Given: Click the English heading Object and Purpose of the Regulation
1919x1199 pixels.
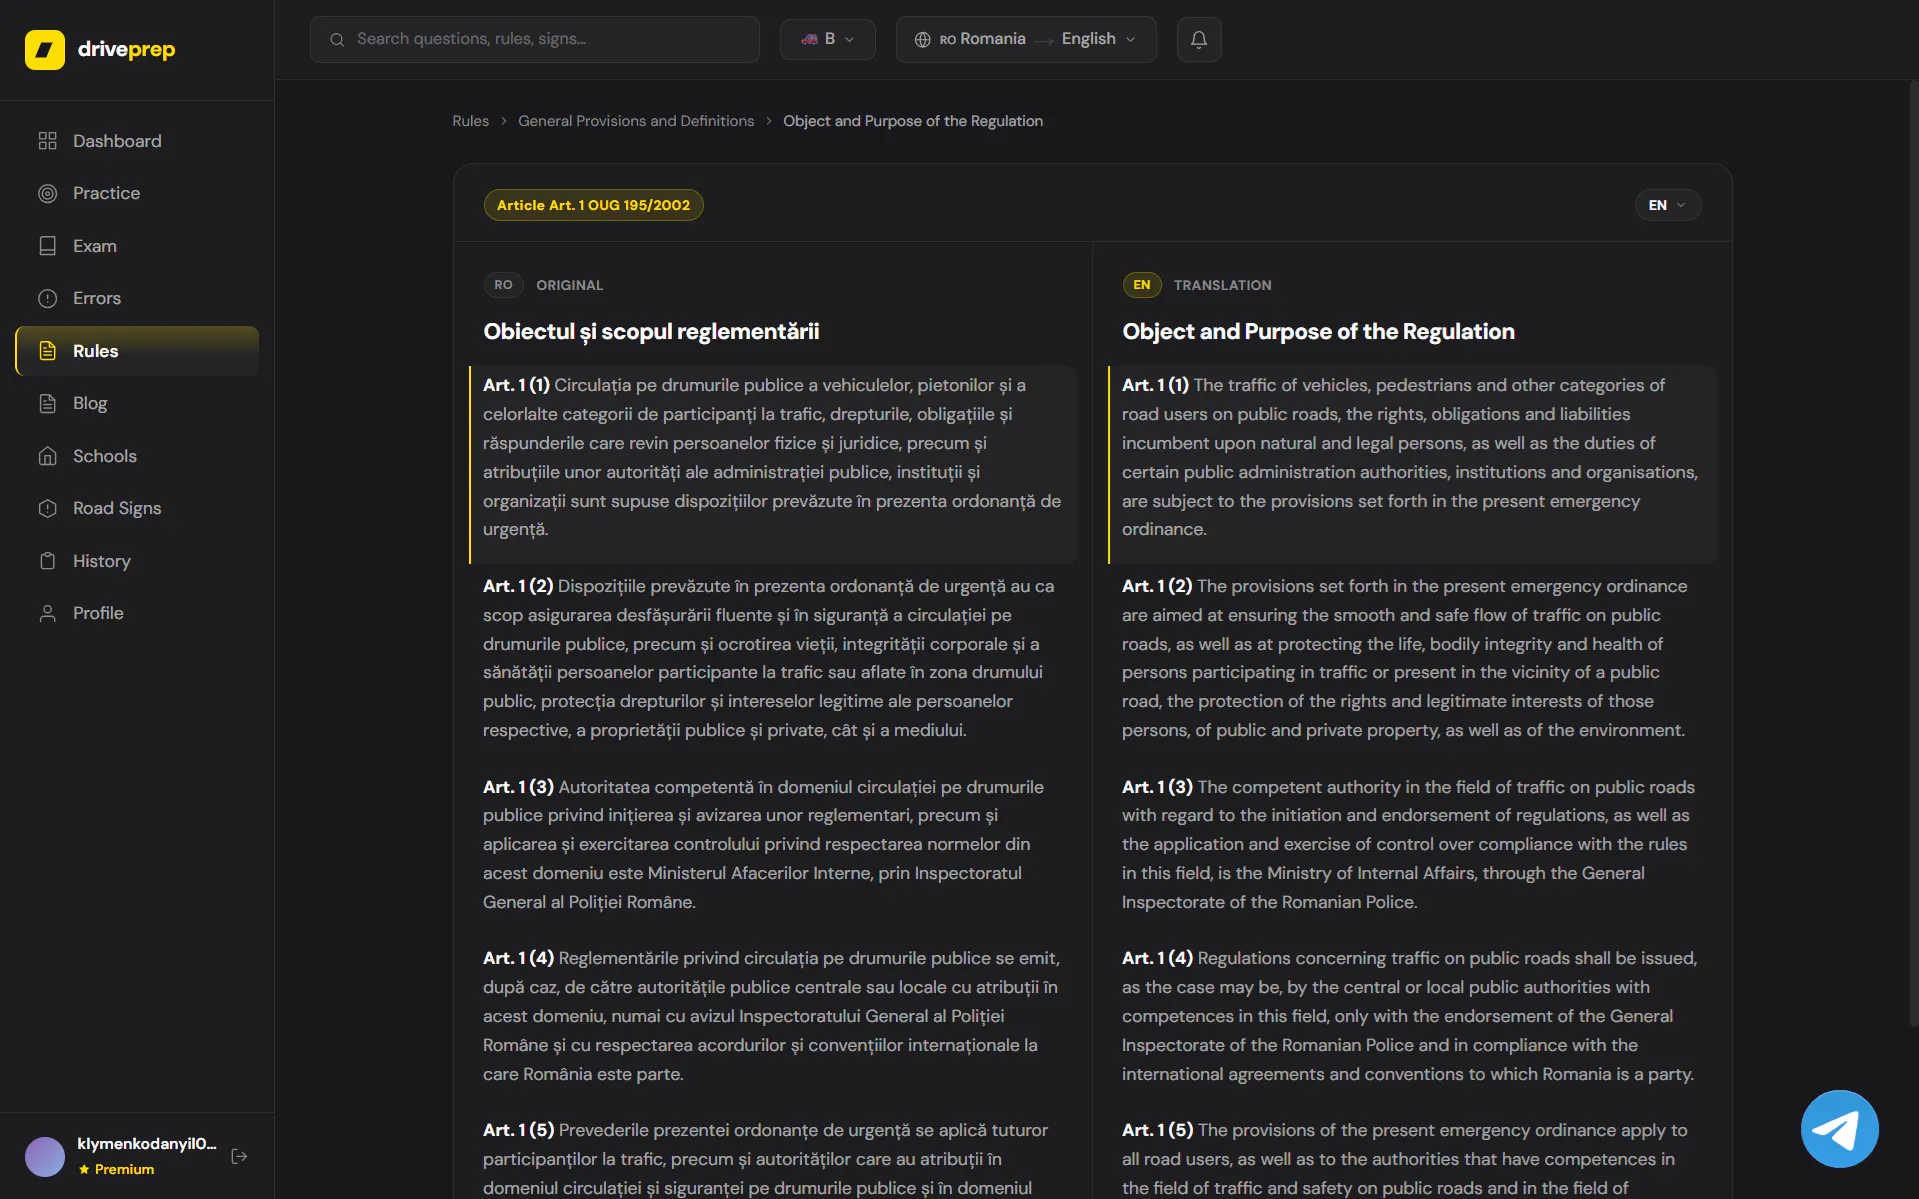Looking at the screenshot, I should pyautogui.click(x=1318, y=332).
